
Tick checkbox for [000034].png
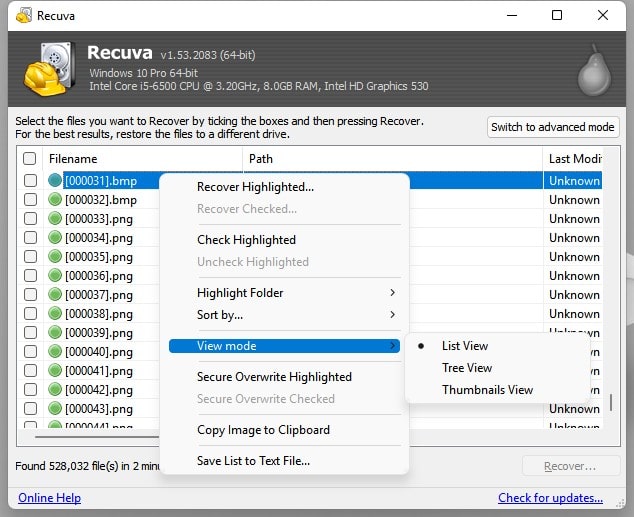pos(30,237)
